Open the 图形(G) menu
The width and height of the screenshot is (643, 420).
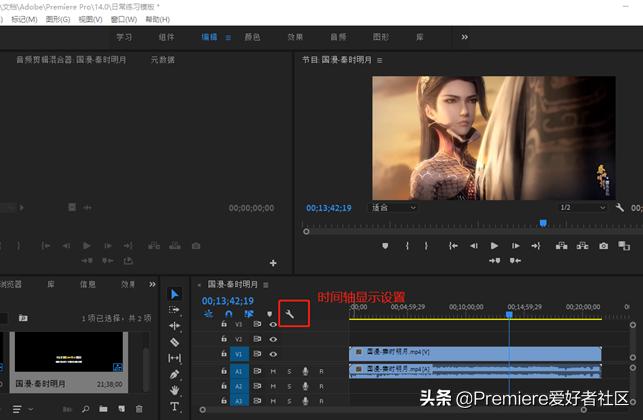(x=58, y=19)
